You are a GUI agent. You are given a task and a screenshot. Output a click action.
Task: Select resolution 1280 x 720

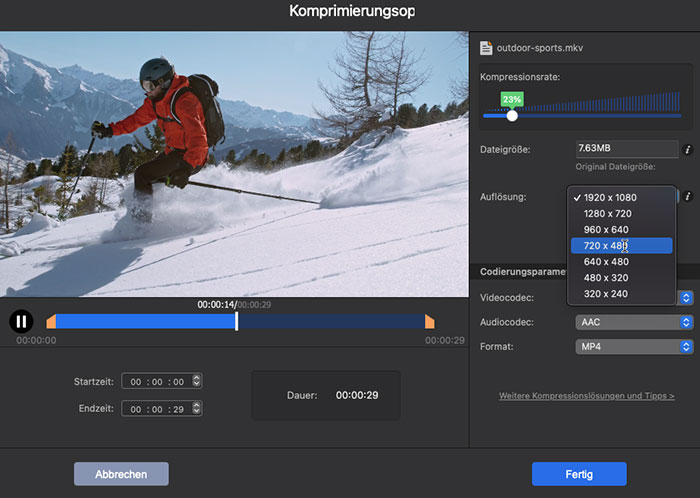pos(621,214)
